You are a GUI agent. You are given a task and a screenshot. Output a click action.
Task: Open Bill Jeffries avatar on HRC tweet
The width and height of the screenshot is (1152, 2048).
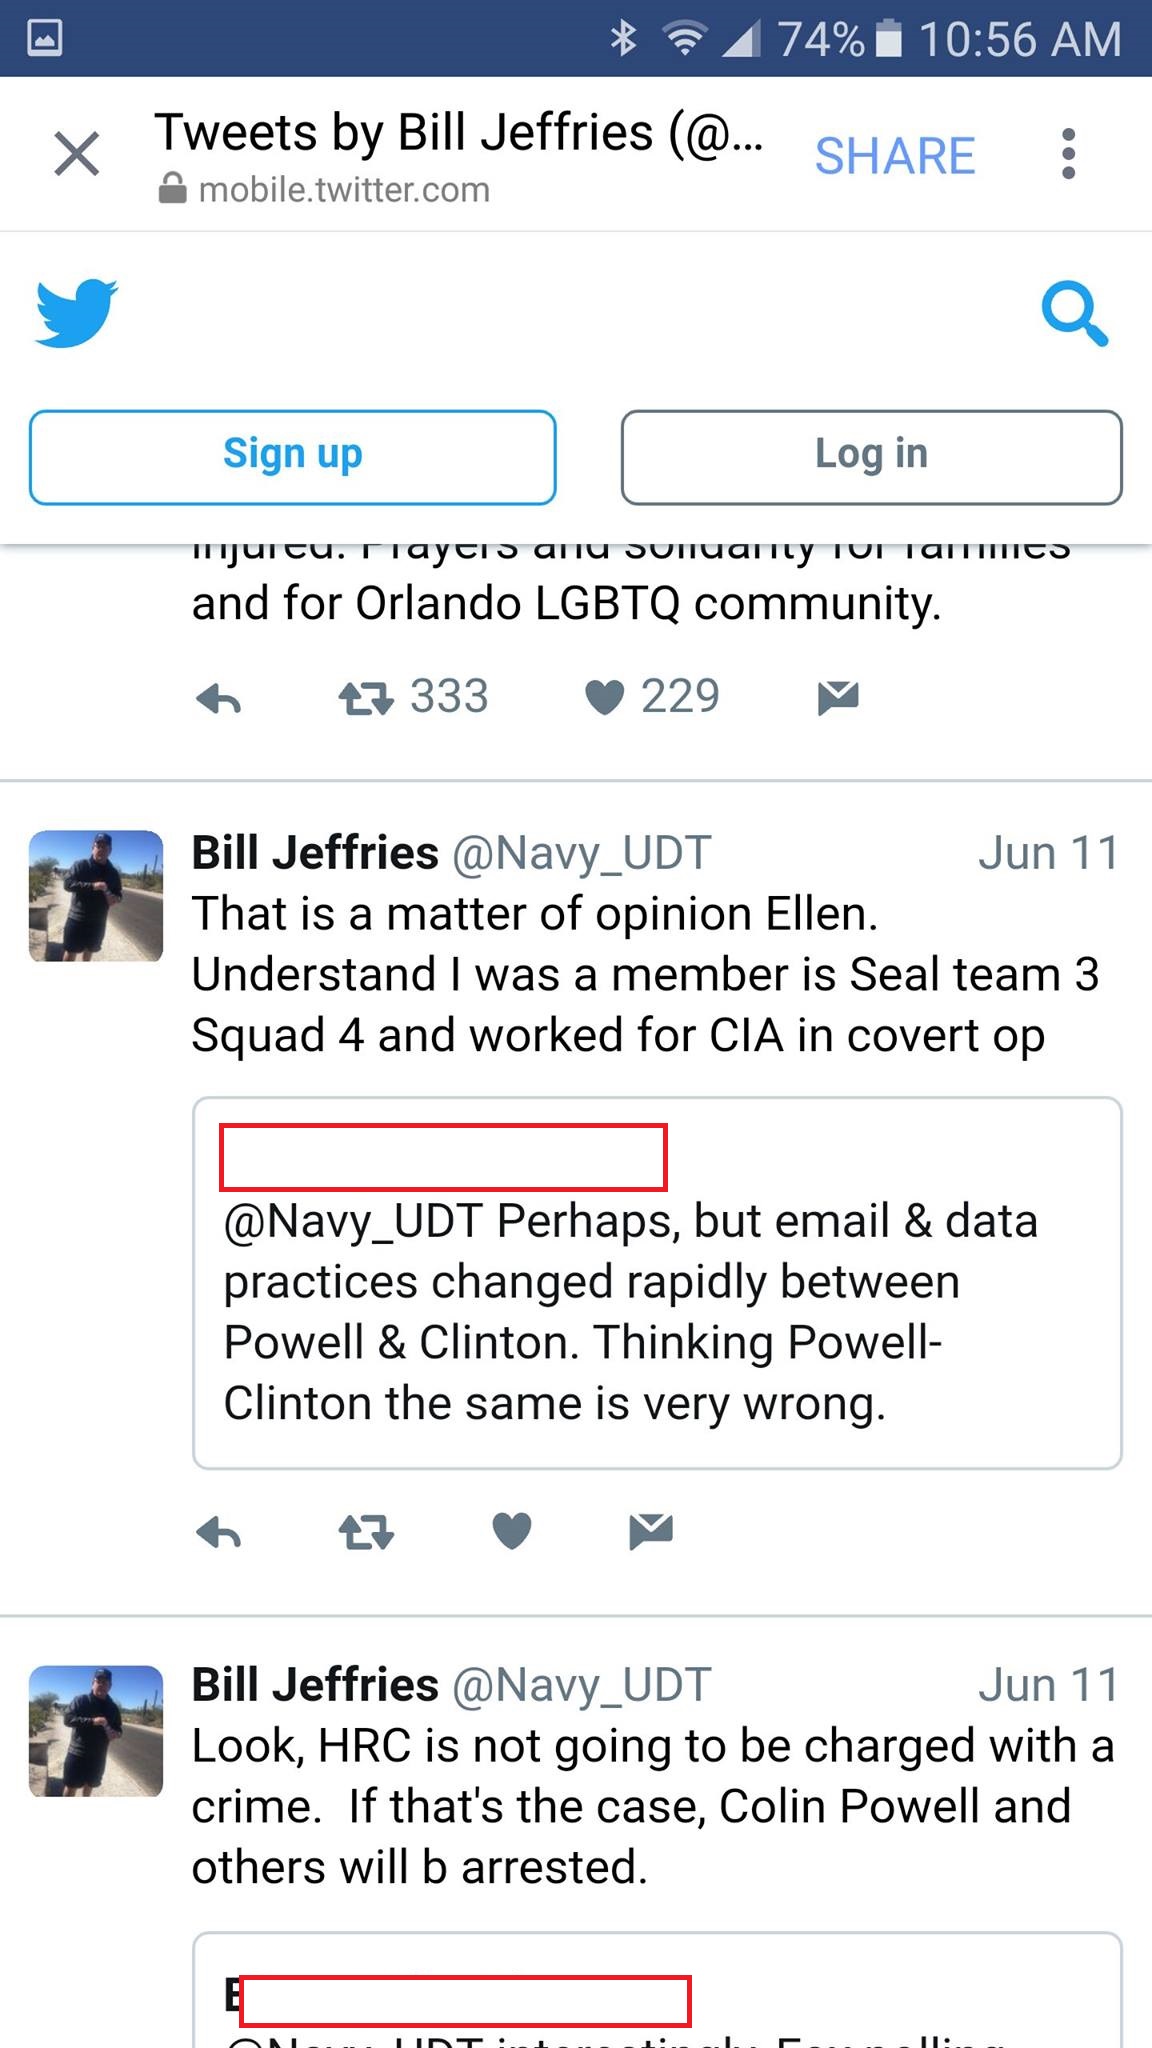[x=96, y=1731]
